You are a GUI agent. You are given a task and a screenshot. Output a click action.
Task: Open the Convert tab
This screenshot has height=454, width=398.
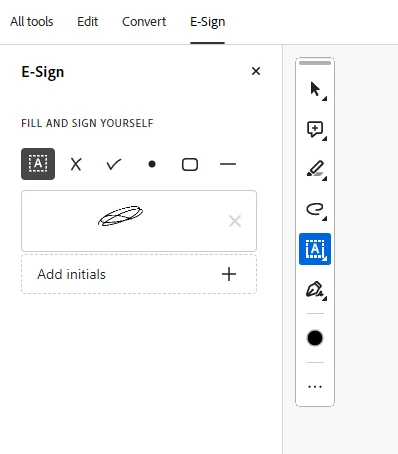tap(144, 22)
